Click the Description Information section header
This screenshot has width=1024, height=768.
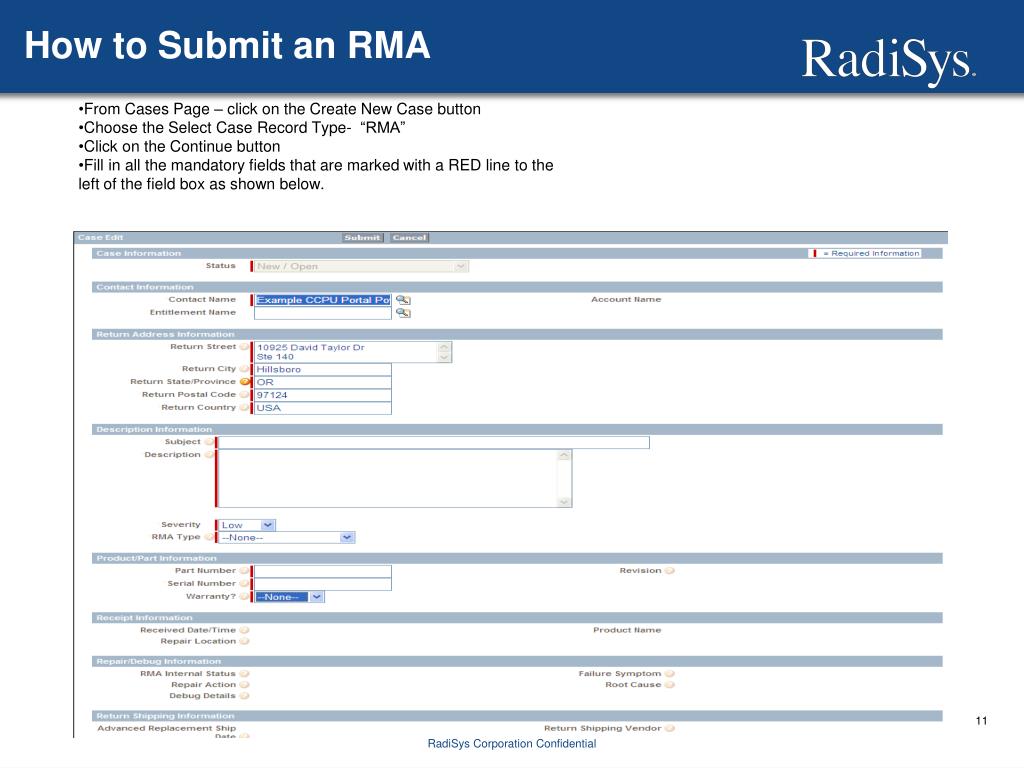point(517,430)
